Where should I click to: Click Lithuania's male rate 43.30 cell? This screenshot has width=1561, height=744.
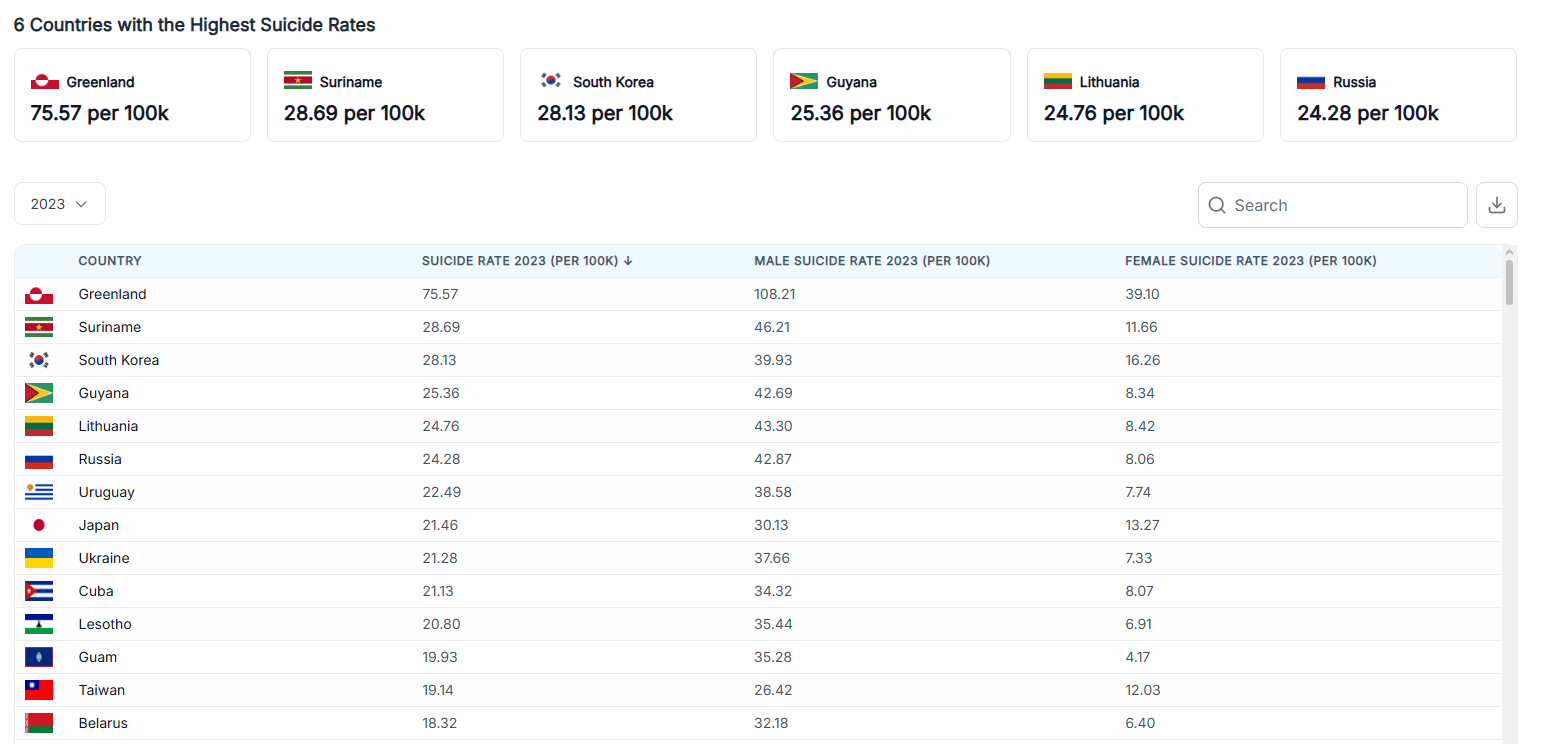click(773, 426)
